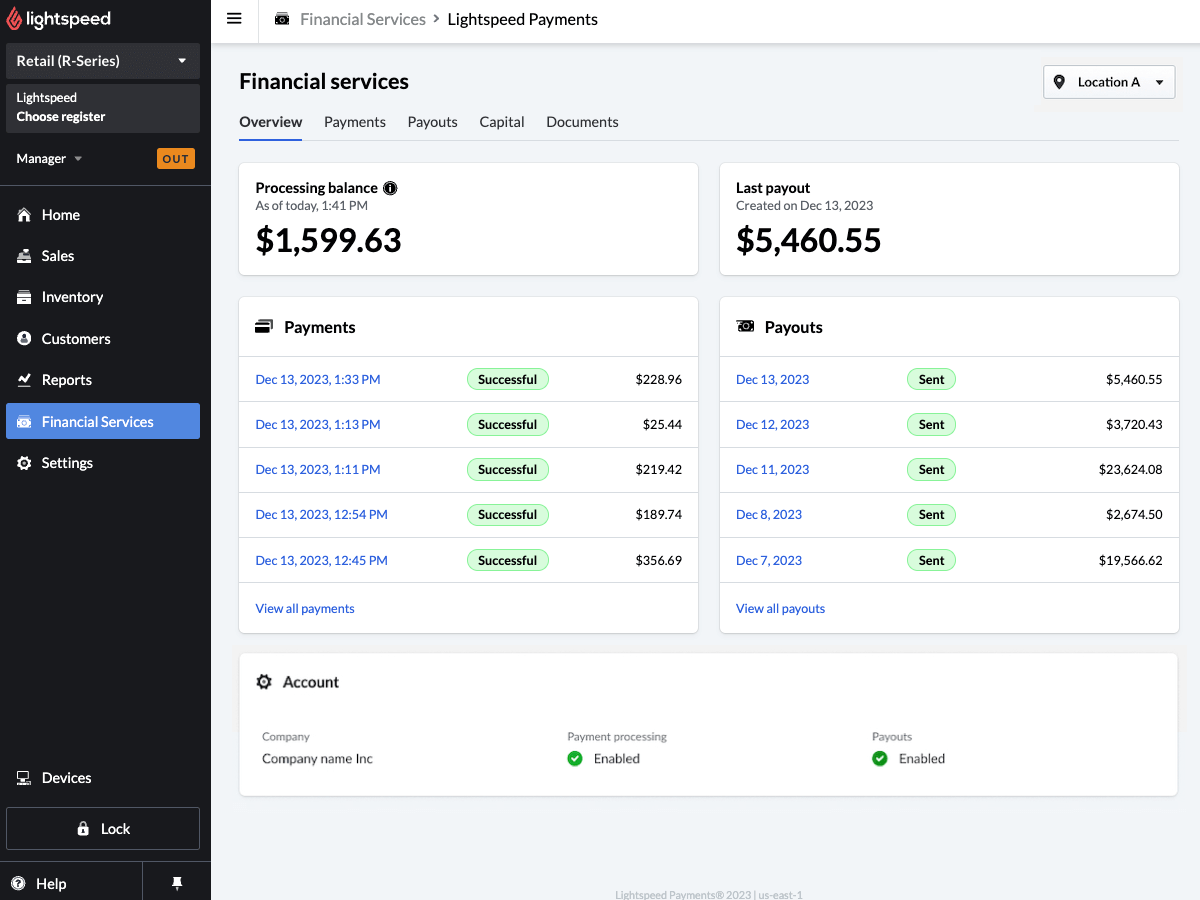Click the hamburger menu icon
1200x900 pixels.
tap(234, 19)
